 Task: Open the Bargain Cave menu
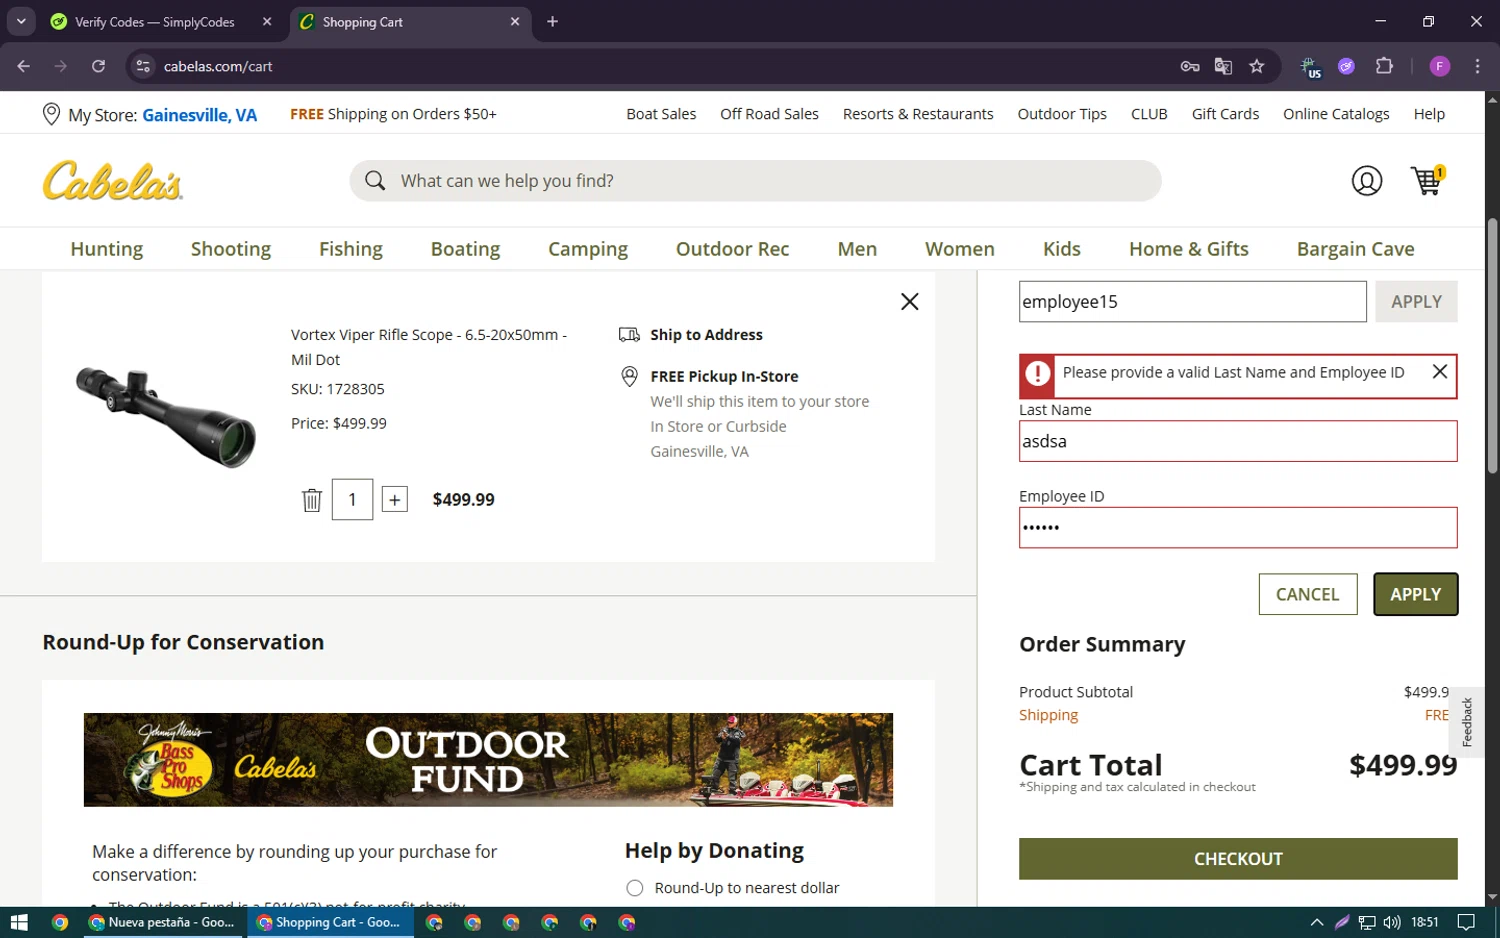click(x=1356, y=249)
